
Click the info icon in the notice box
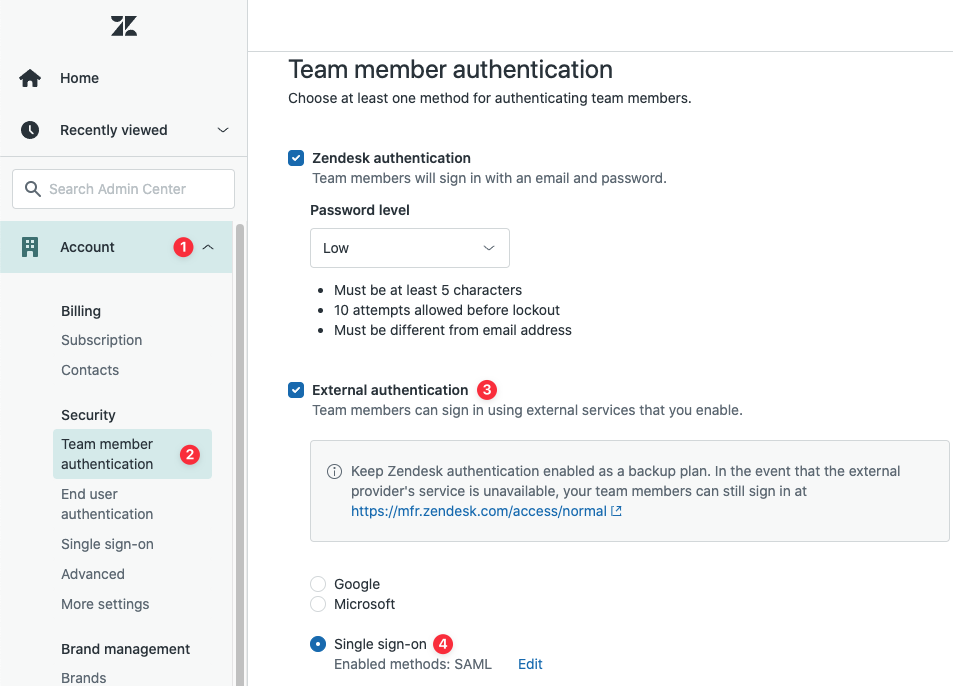(x=335, y=472)
